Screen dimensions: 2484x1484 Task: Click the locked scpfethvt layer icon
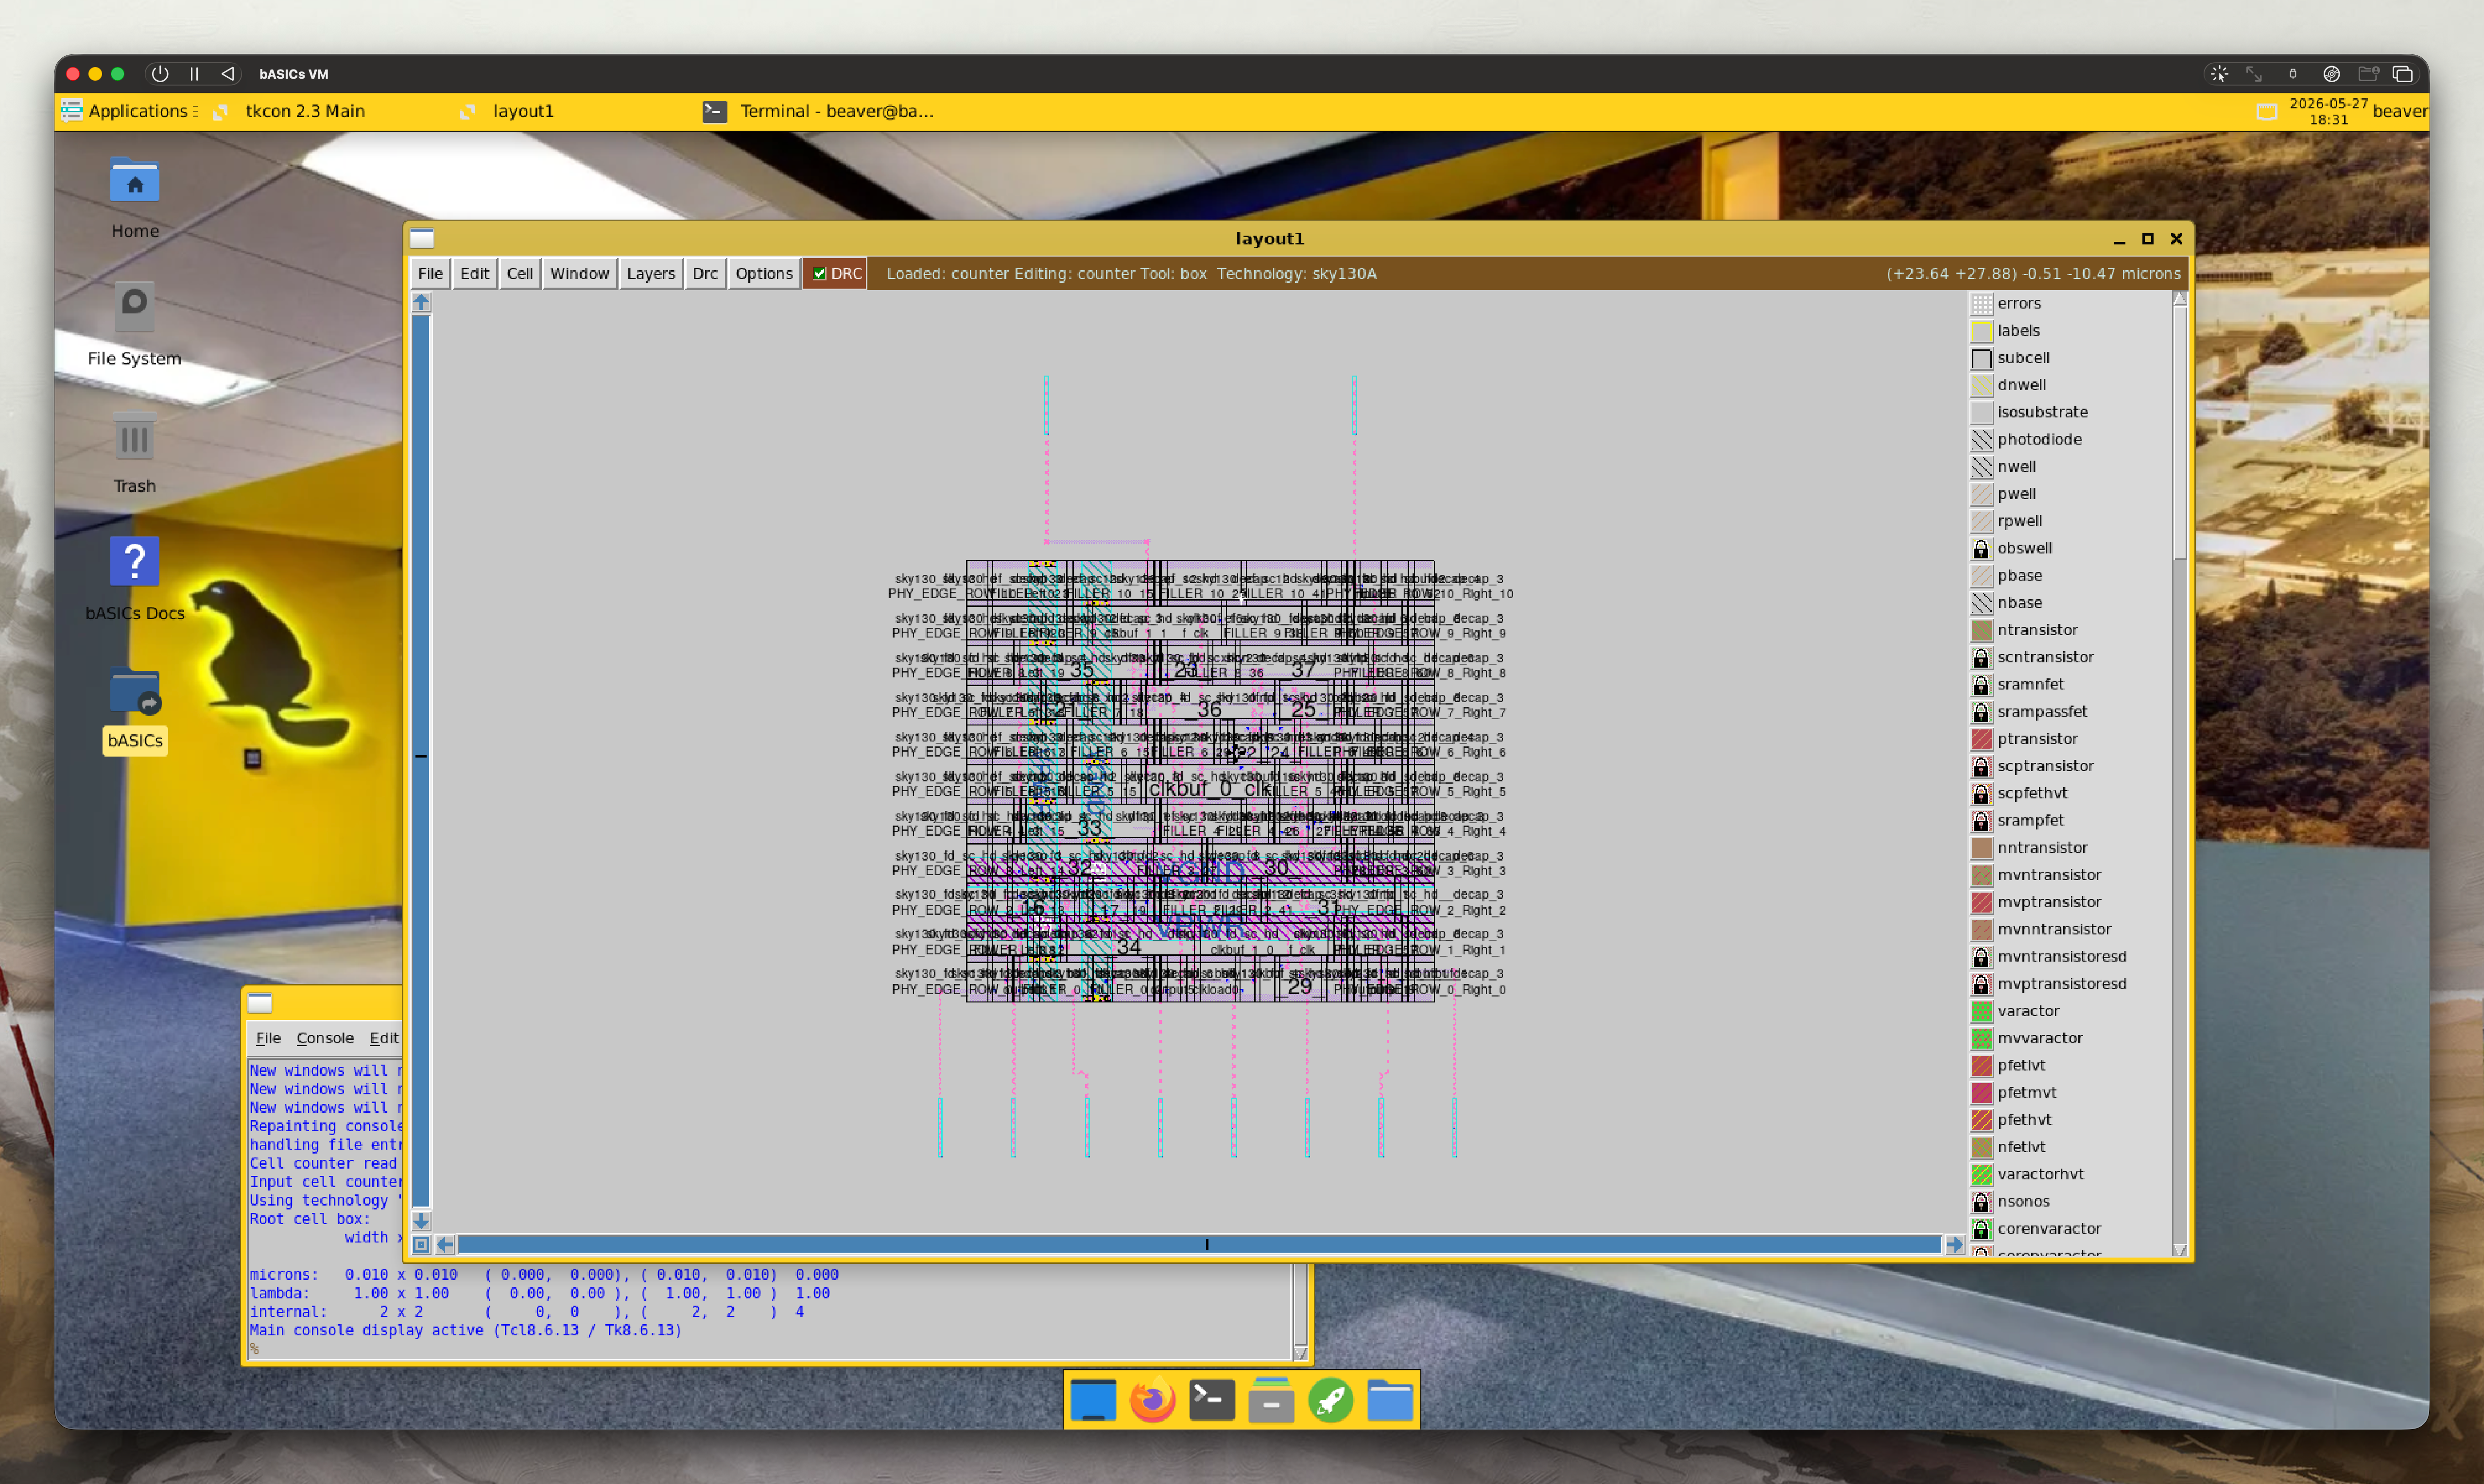click(x=1981, y=793)
